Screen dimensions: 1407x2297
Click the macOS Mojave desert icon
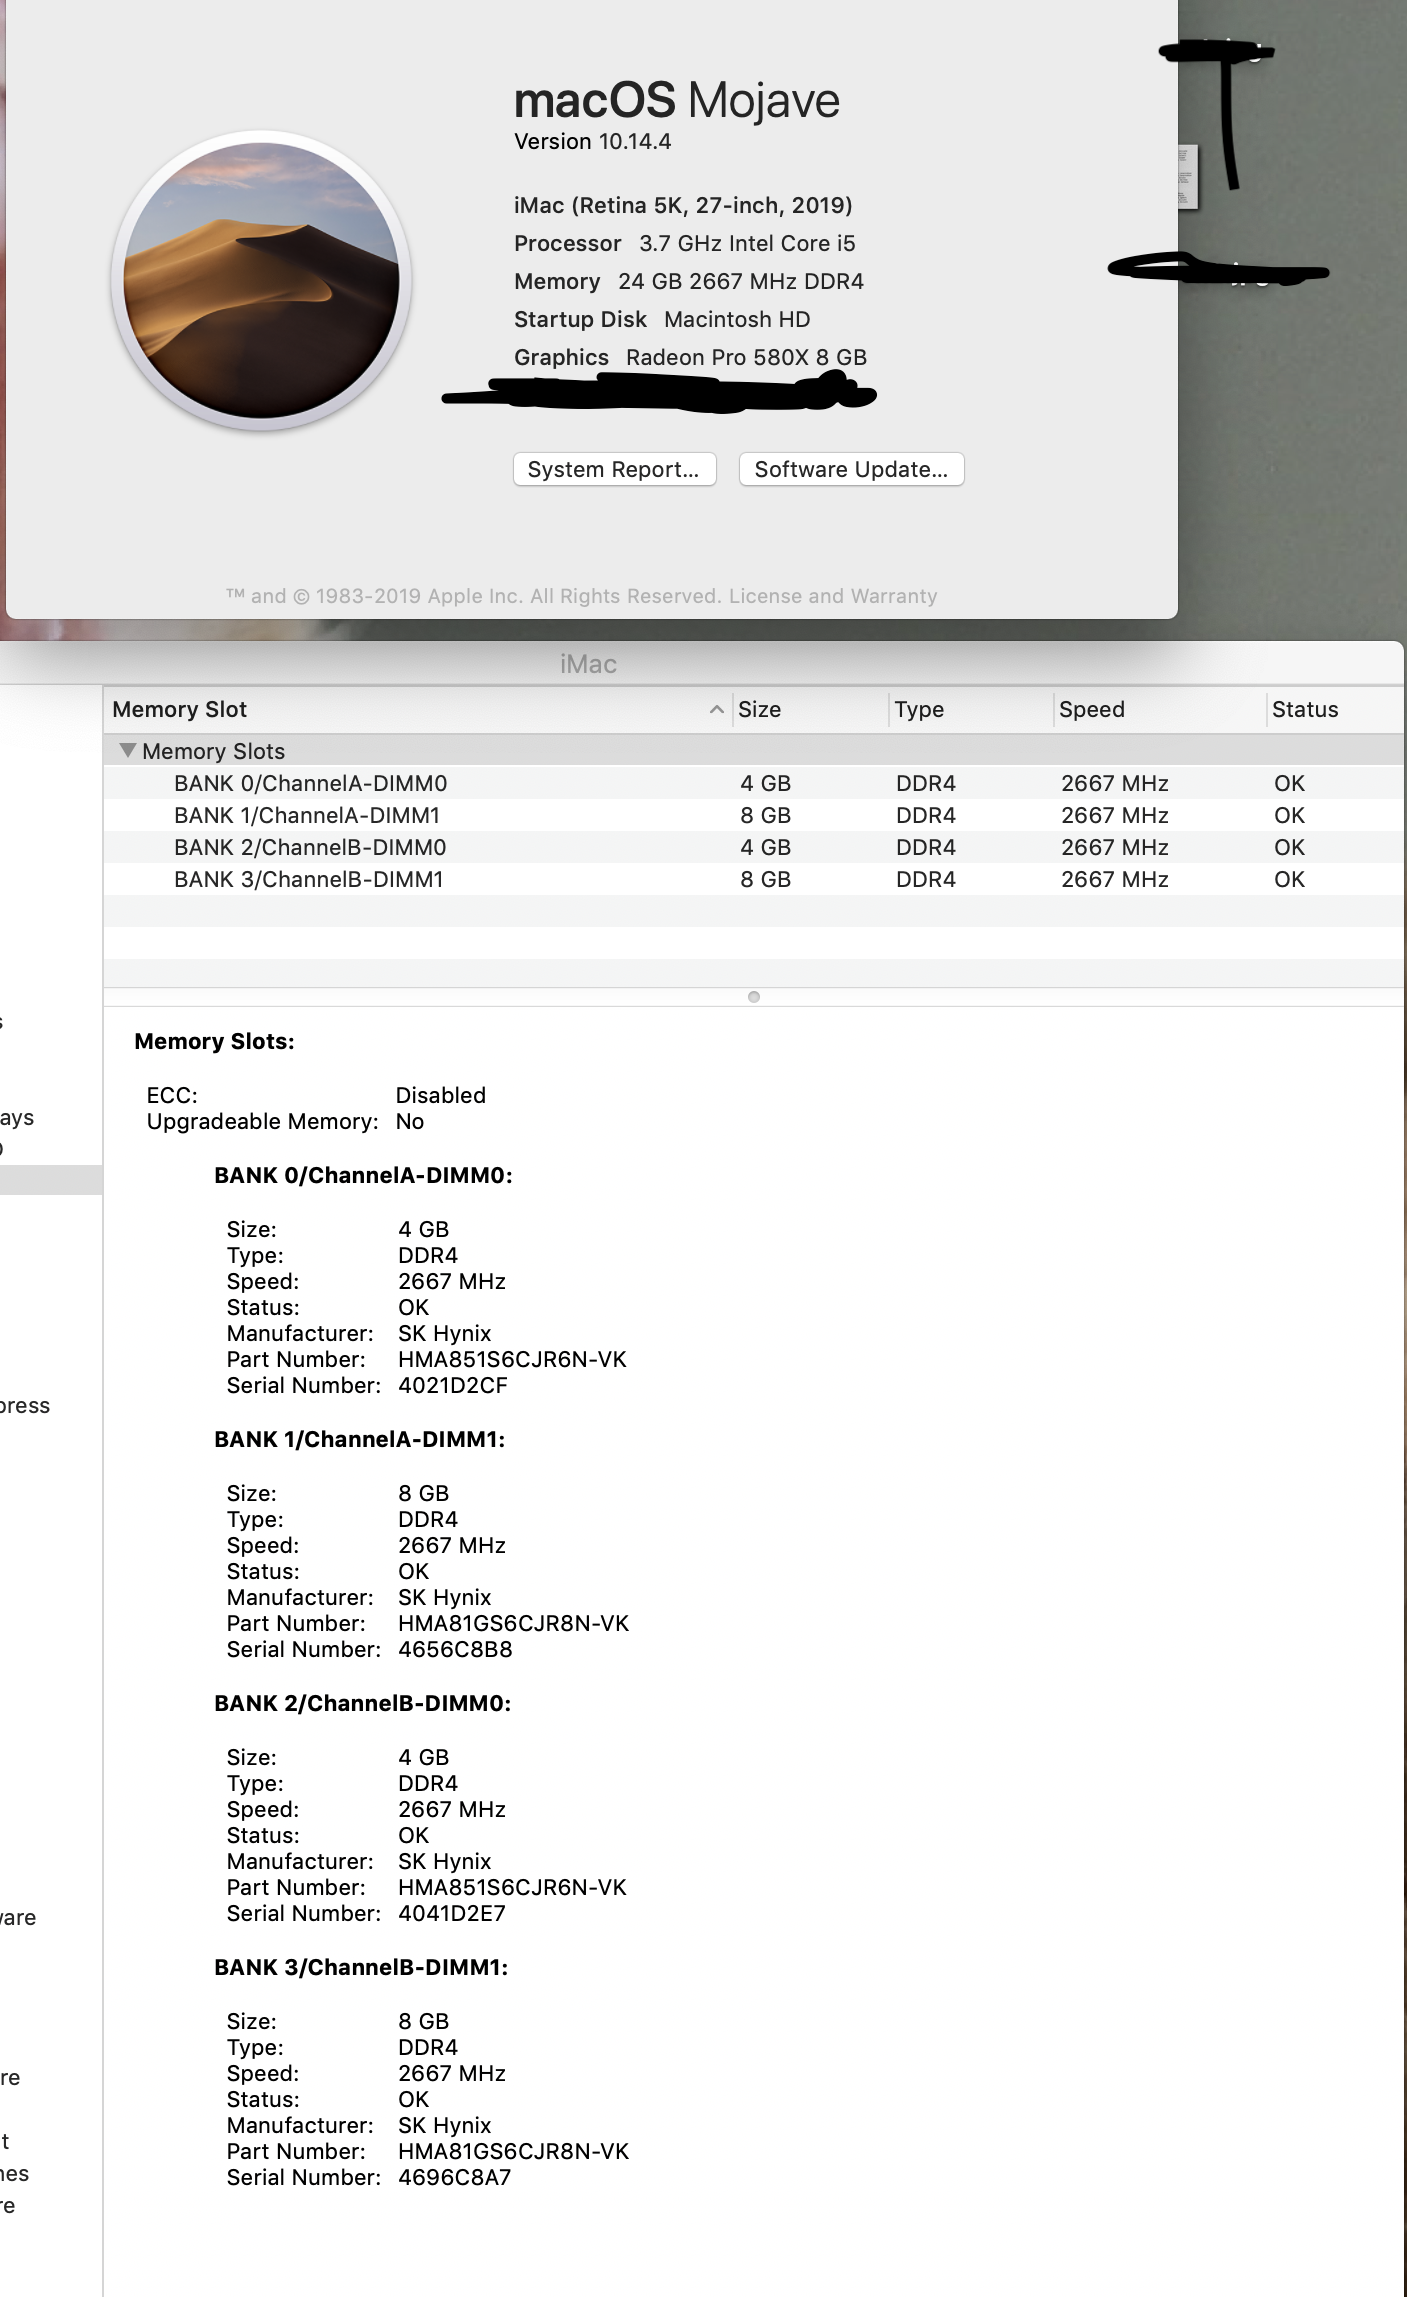point(261,280)
